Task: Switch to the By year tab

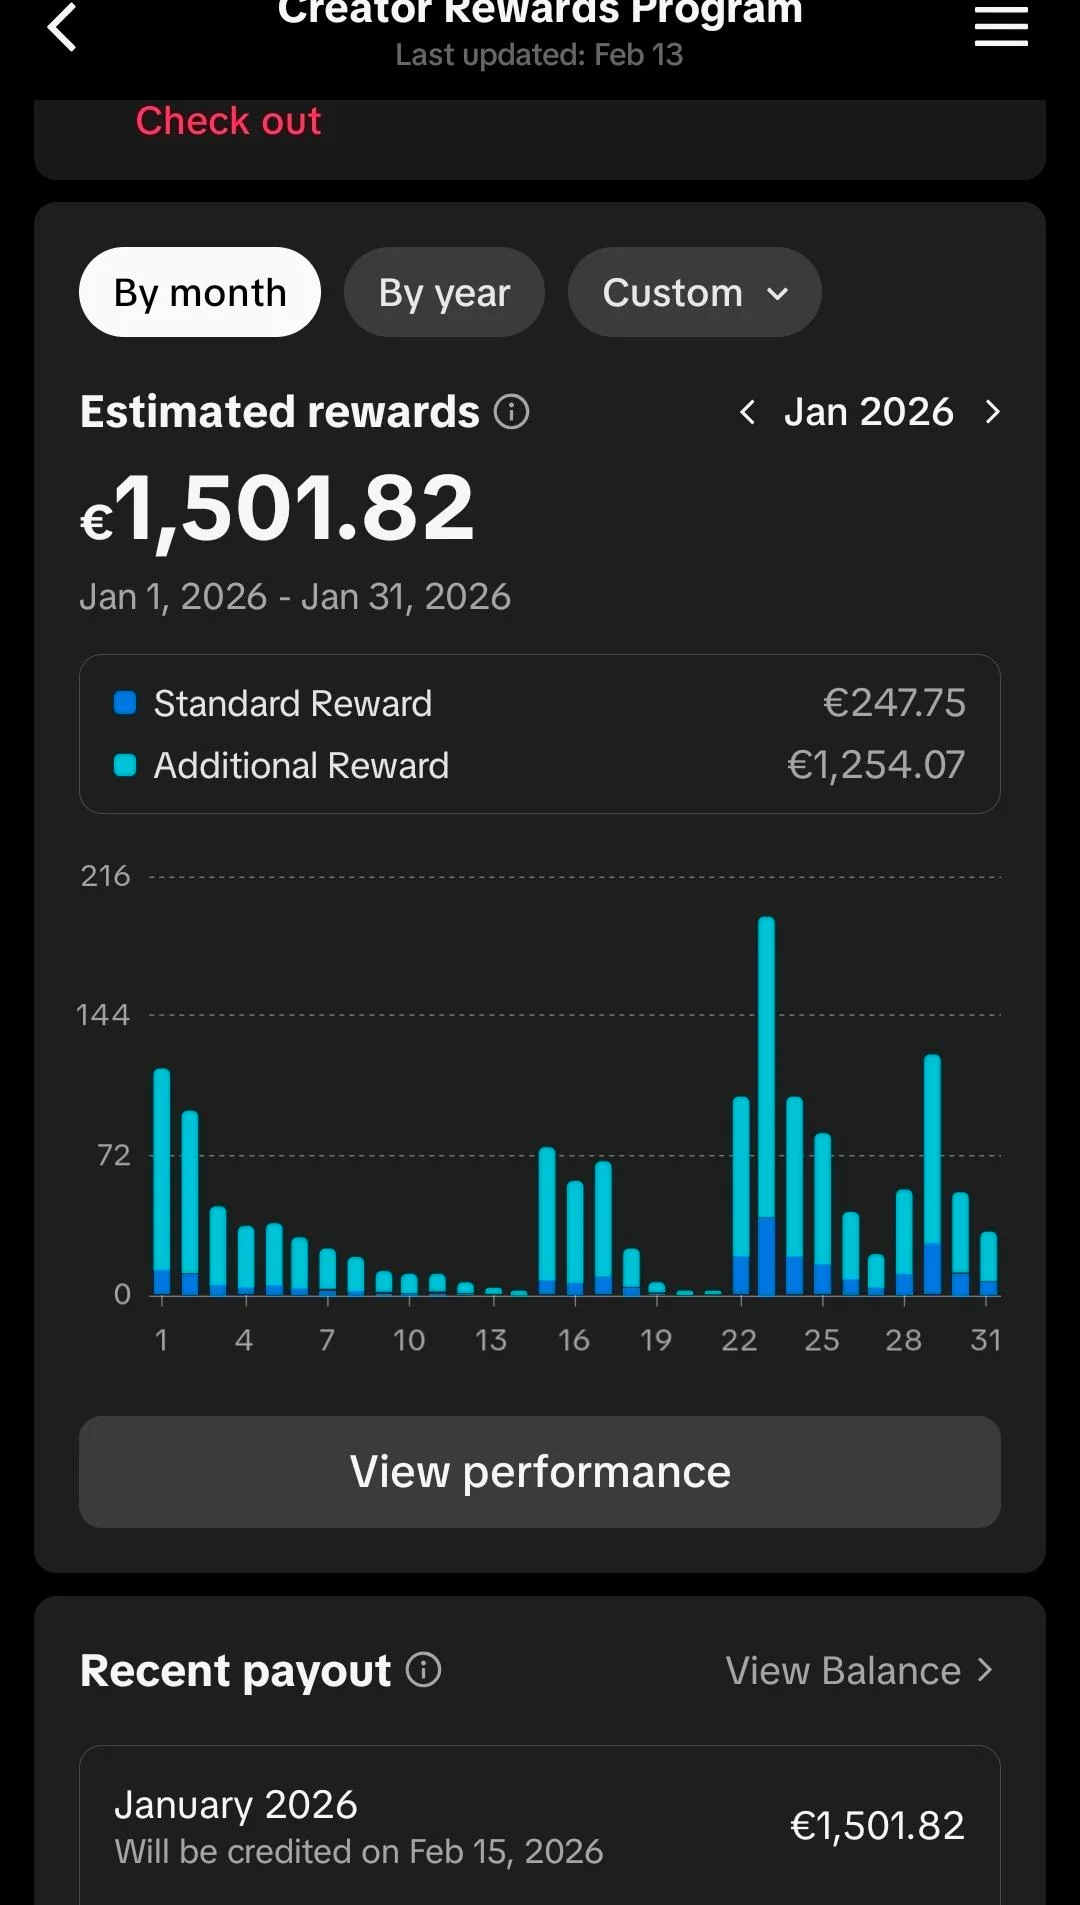Action: pyautogui.click(x=444, y=293)
